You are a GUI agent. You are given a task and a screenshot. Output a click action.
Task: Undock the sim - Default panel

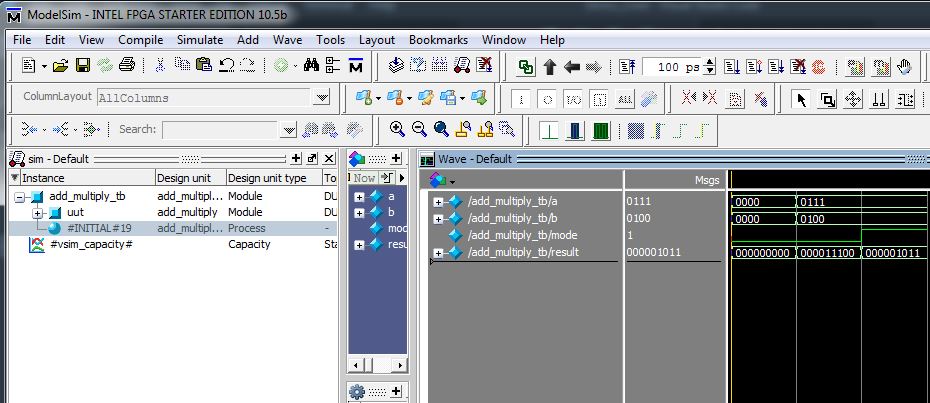[x=313, y=158]
